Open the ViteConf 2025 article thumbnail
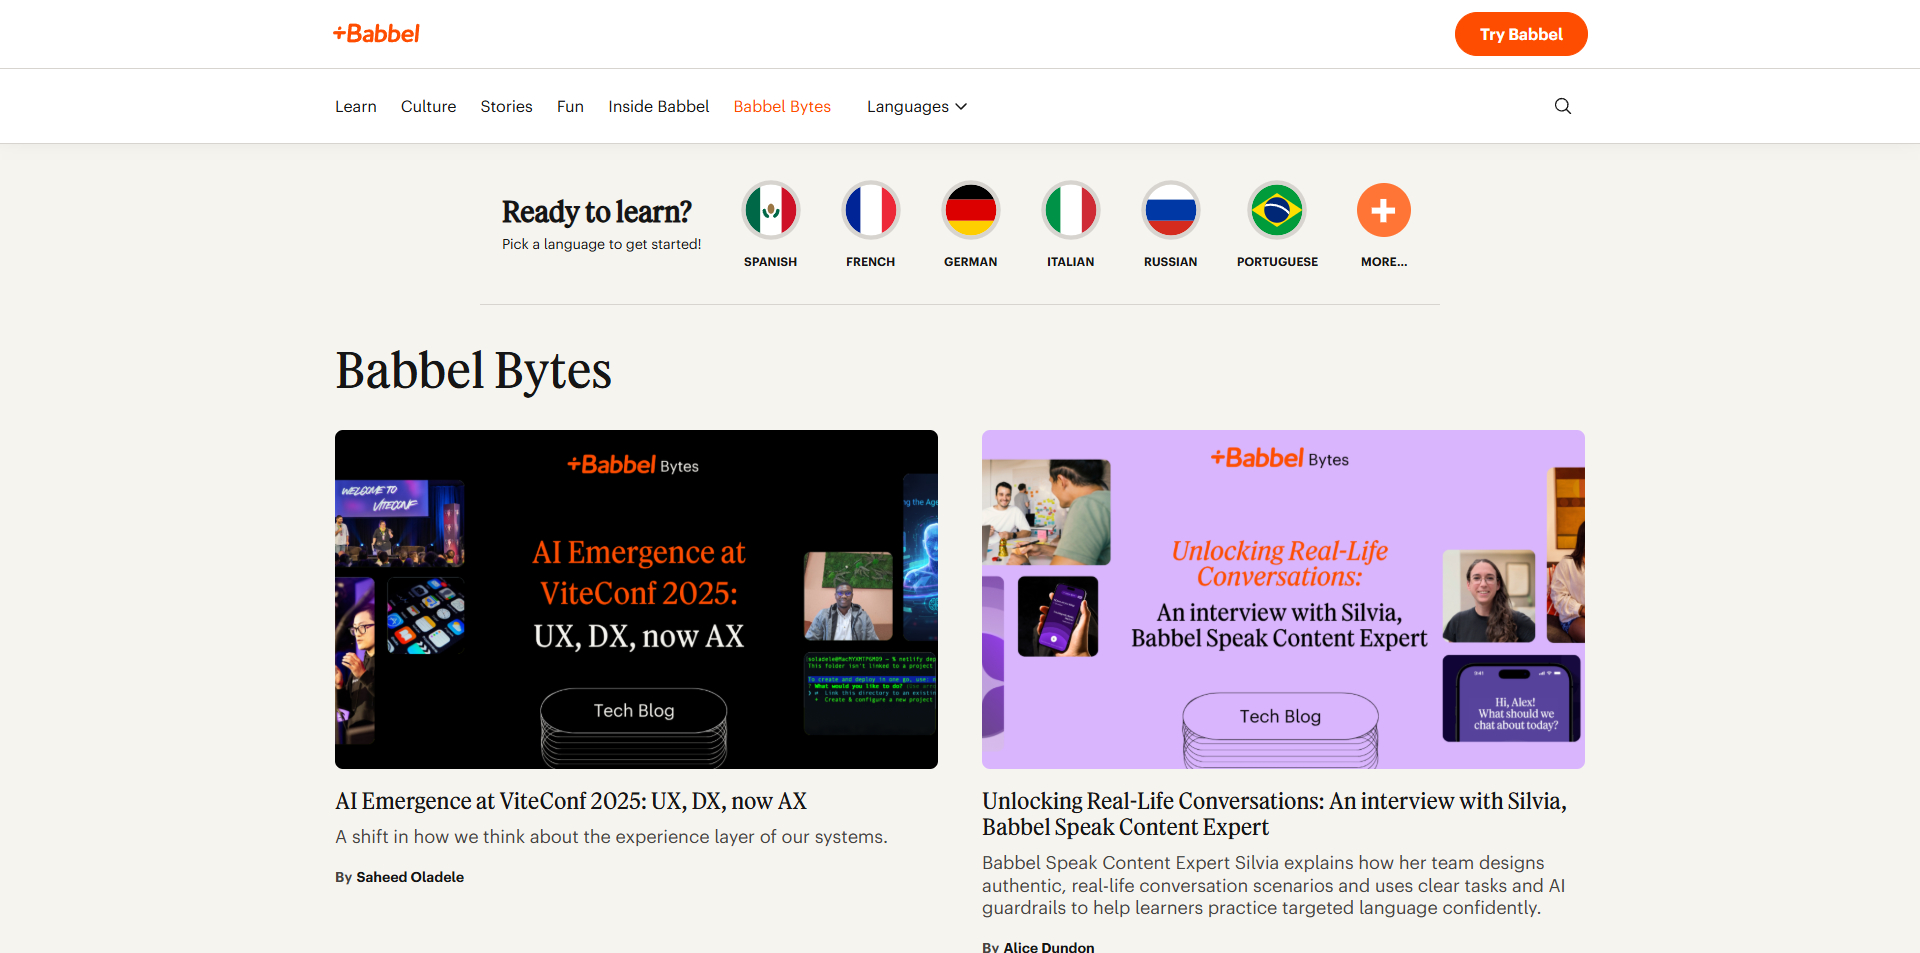Image resolution: width=1920 pixels, height=953 pixels. coord(636,599)
